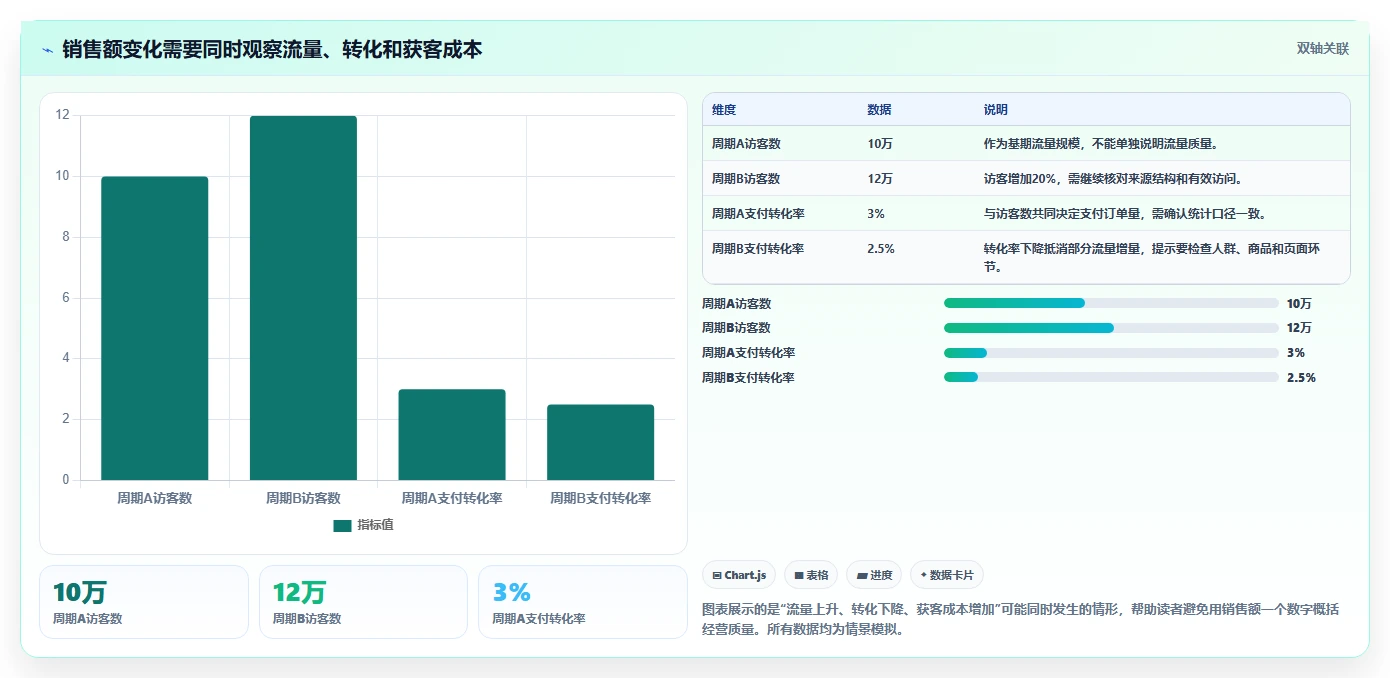Click the 周期A访客数 progress bar showing 10万

pyautogui.click(x=1111, y=303)
